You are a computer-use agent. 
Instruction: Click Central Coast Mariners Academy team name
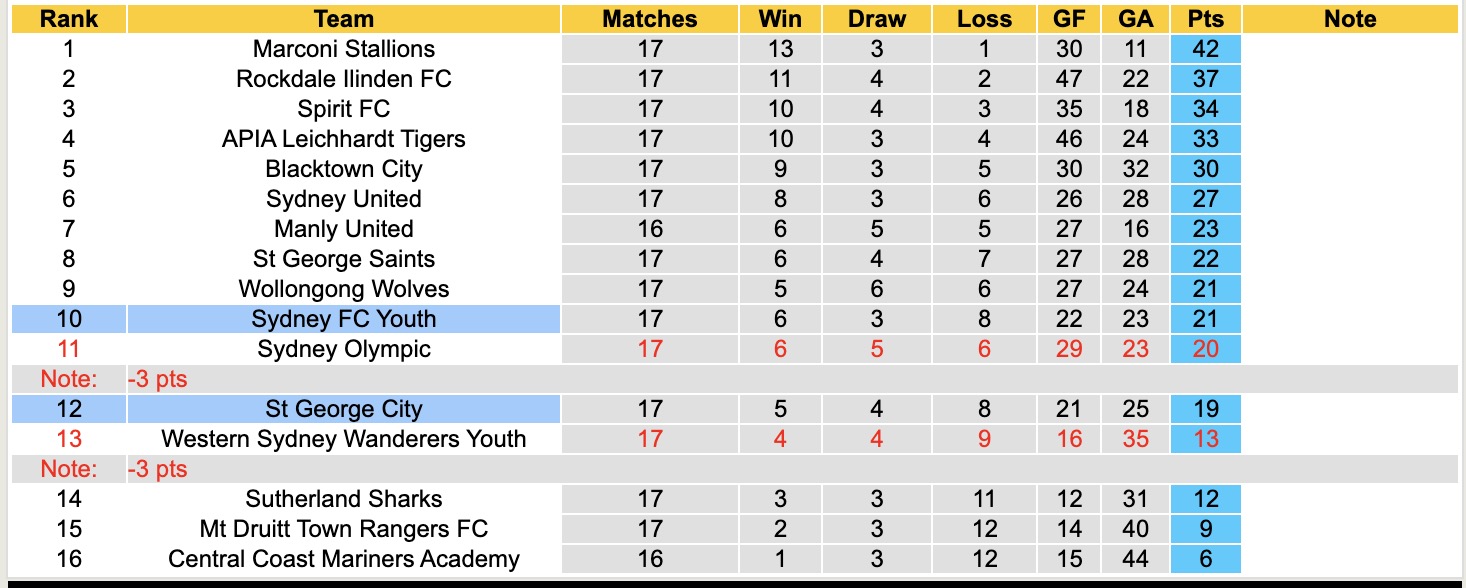[343, 559]
